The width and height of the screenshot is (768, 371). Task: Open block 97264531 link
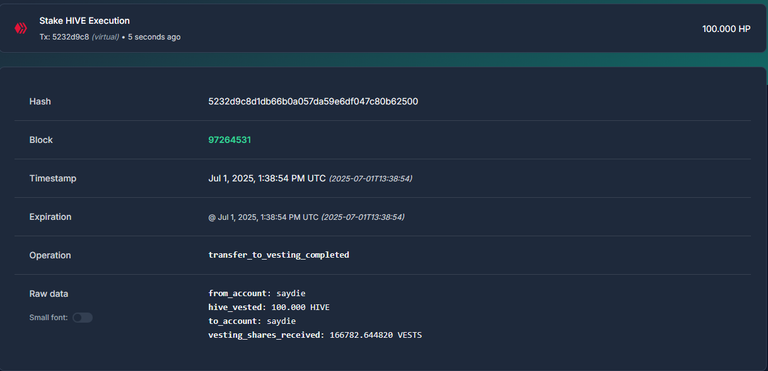click(x=230, y=140)
